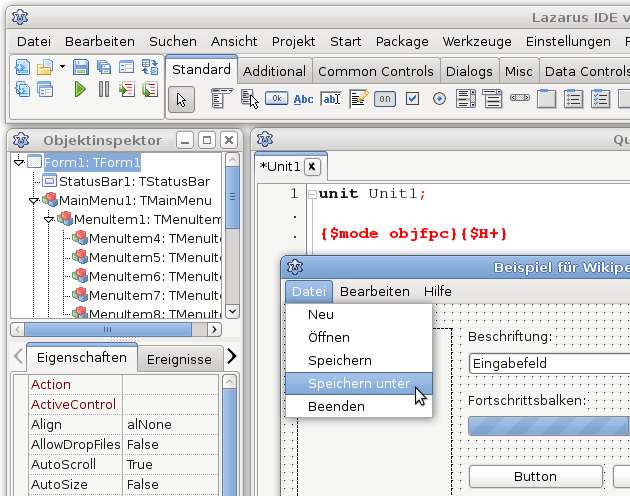Viewport: 630px width, 496px height.
Task: Click the View Units icon
Action: tap(22, 89)
